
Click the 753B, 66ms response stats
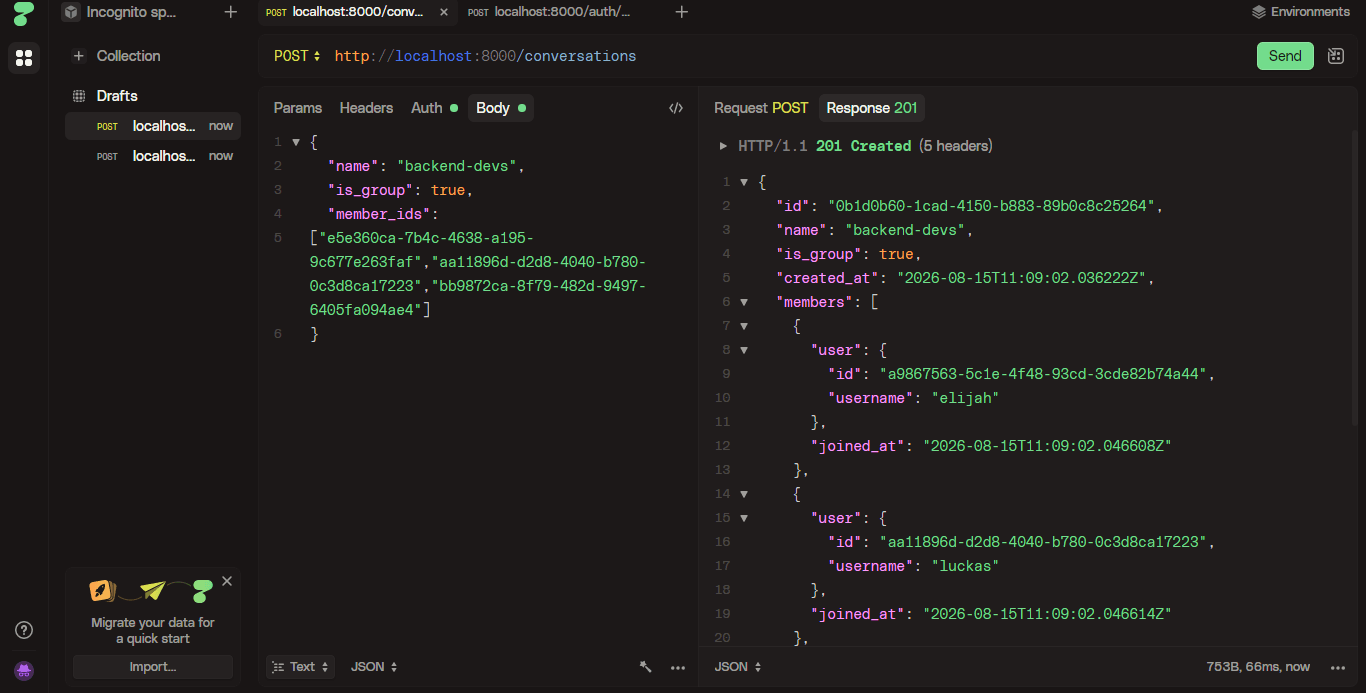[1258, 667]
